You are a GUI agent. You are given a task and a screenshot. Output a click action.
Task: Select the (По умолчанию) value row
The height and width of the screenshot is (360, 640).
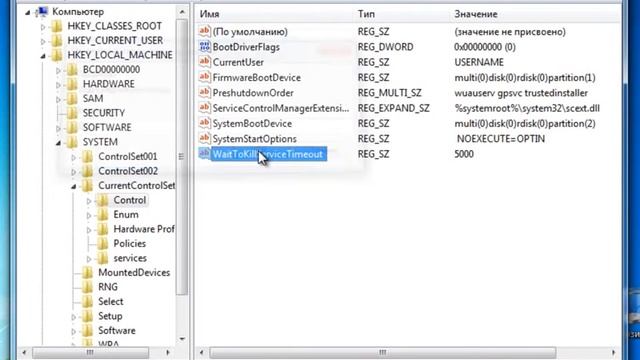tap(250, 31)
